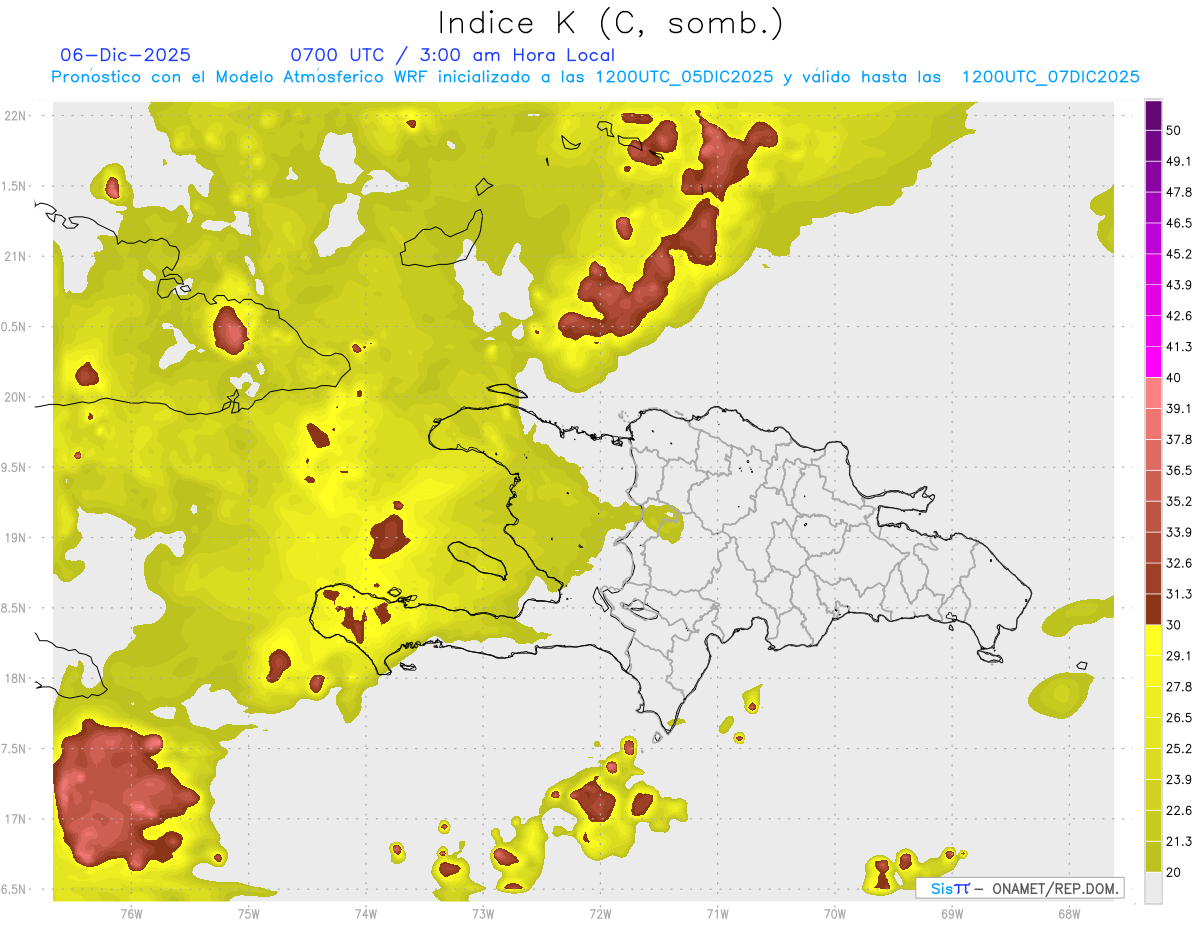Image resolution: width=1200 pixels, height=927 pixels.
Task: Click the '75W' longitude axis label
Action: [248, 913]
